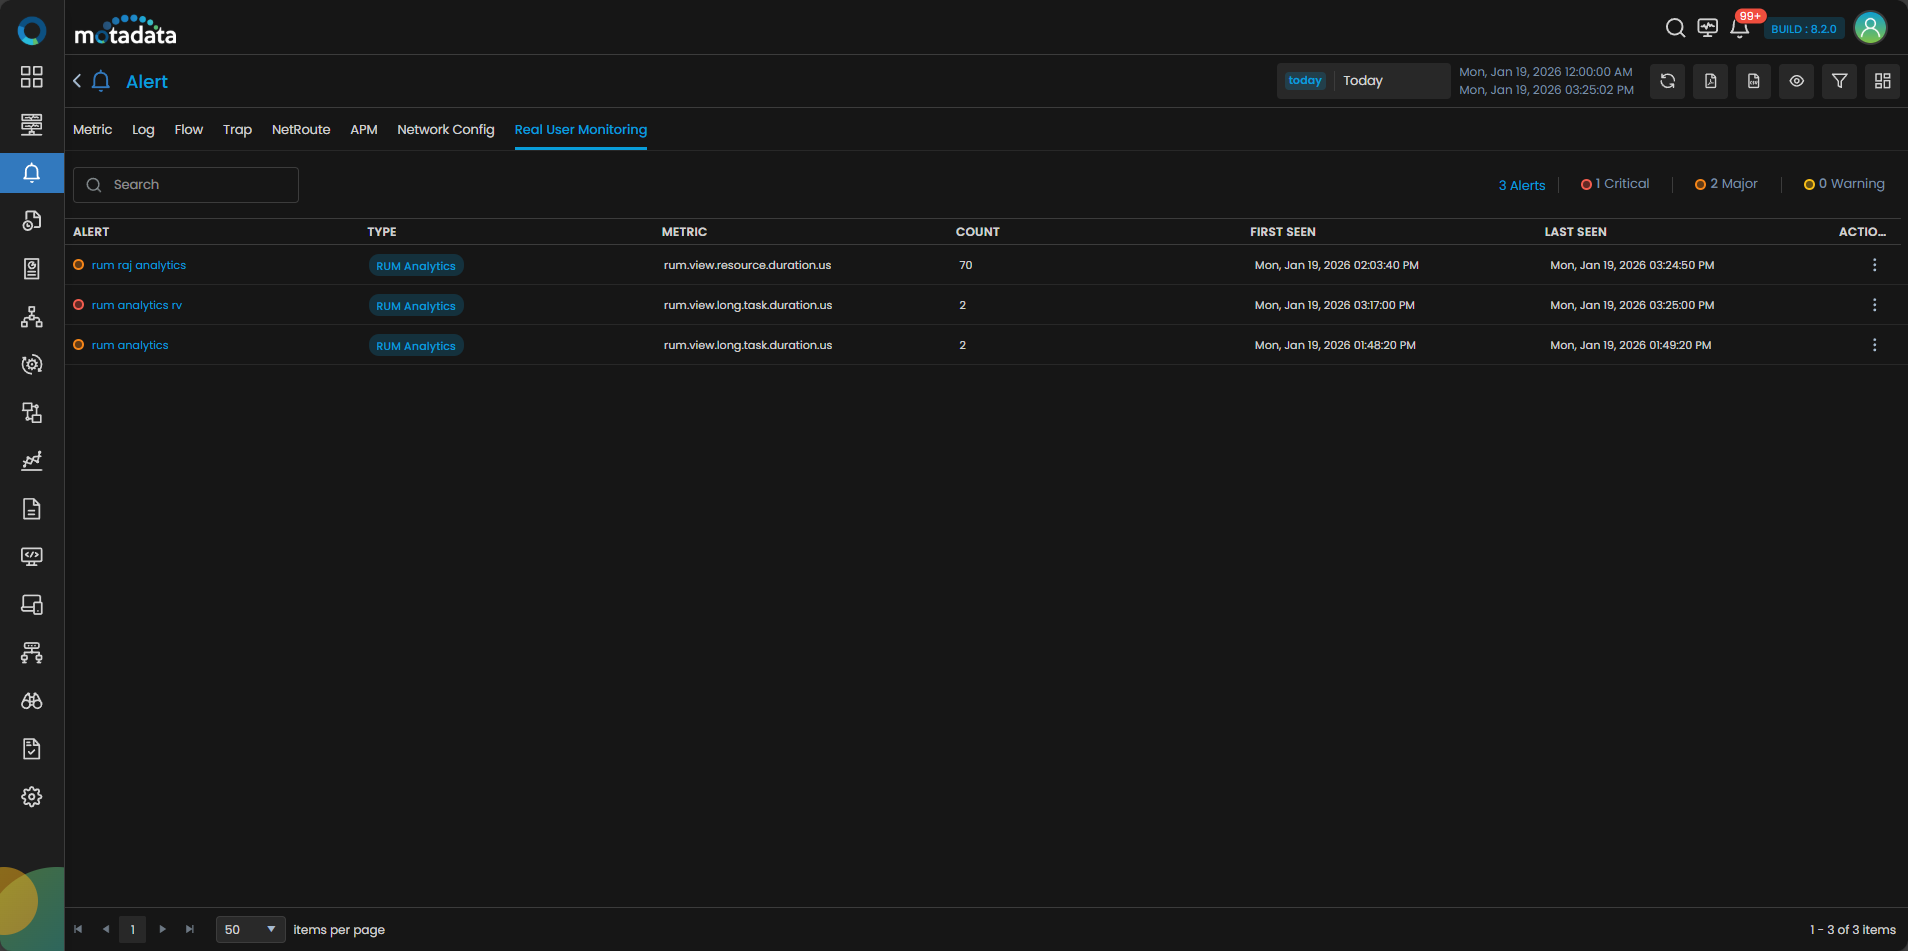Open the filter funnel icon
This screenshot has width=1908, height=951.
click(x=1839, y=81)
